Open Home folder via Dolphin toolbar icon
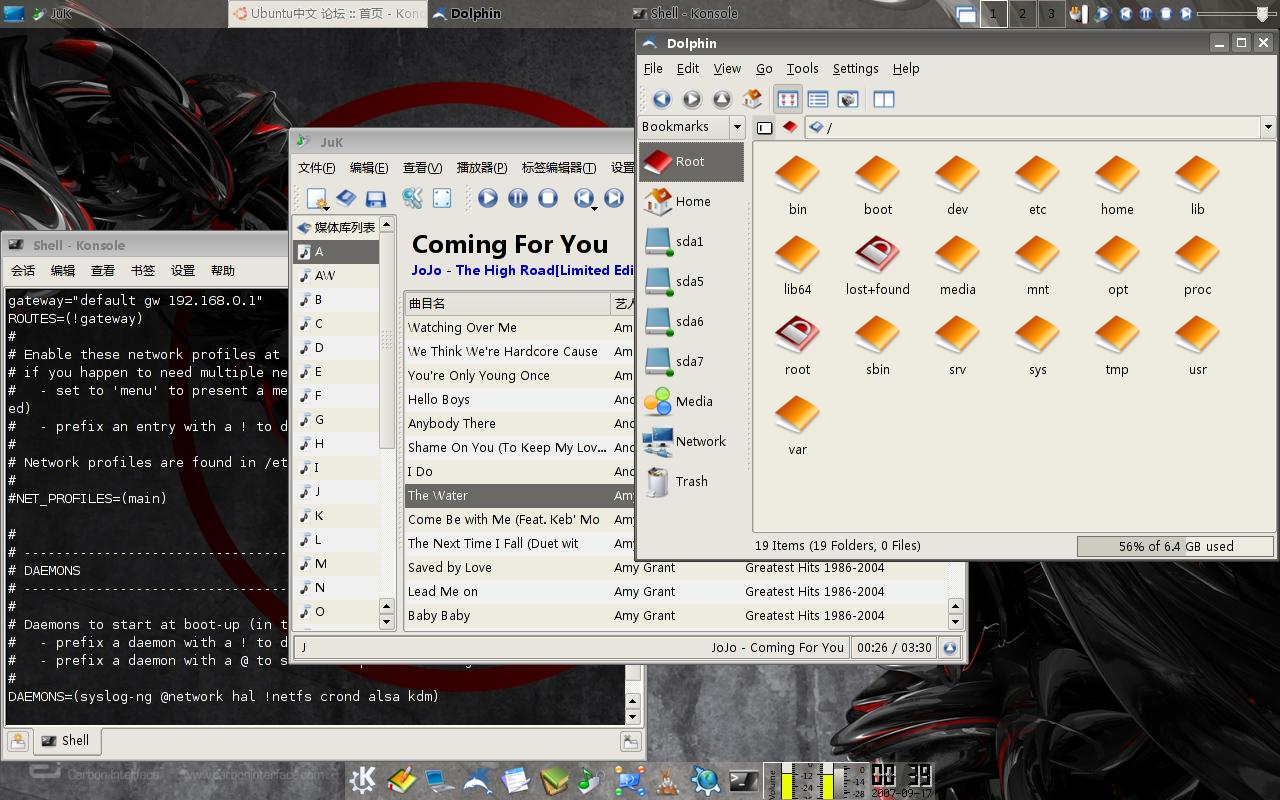1280x800 pixels. coord(752,99)
